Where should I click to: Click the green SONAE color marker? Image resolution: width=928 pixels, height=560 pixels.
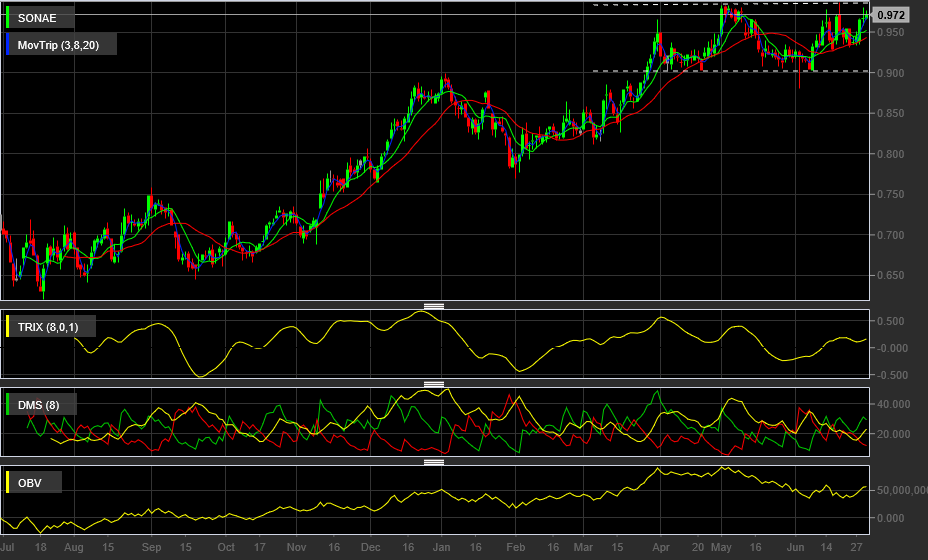point(9,17)
